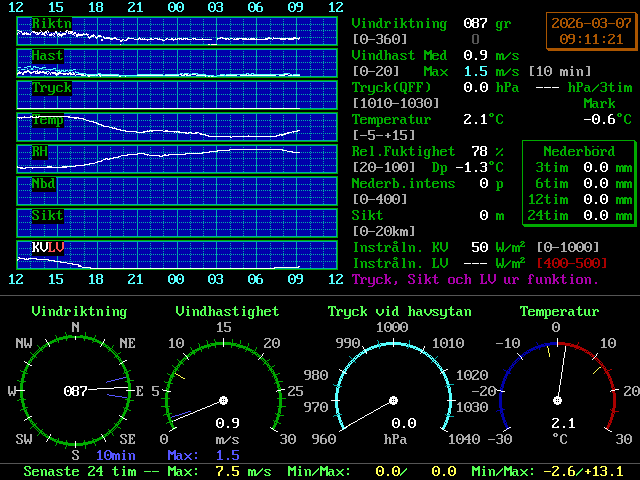Click the purple 'ur funktion' status message

tap(475, 280)
